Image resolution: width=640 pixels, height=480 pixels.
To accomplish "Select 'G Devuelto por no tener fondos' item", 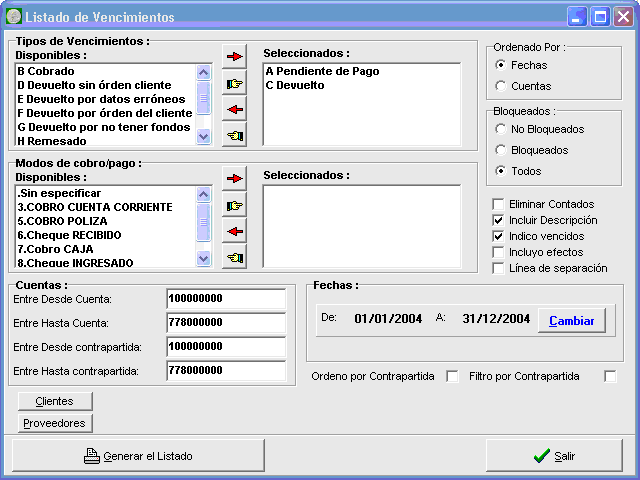I will (x=105, y=127).
